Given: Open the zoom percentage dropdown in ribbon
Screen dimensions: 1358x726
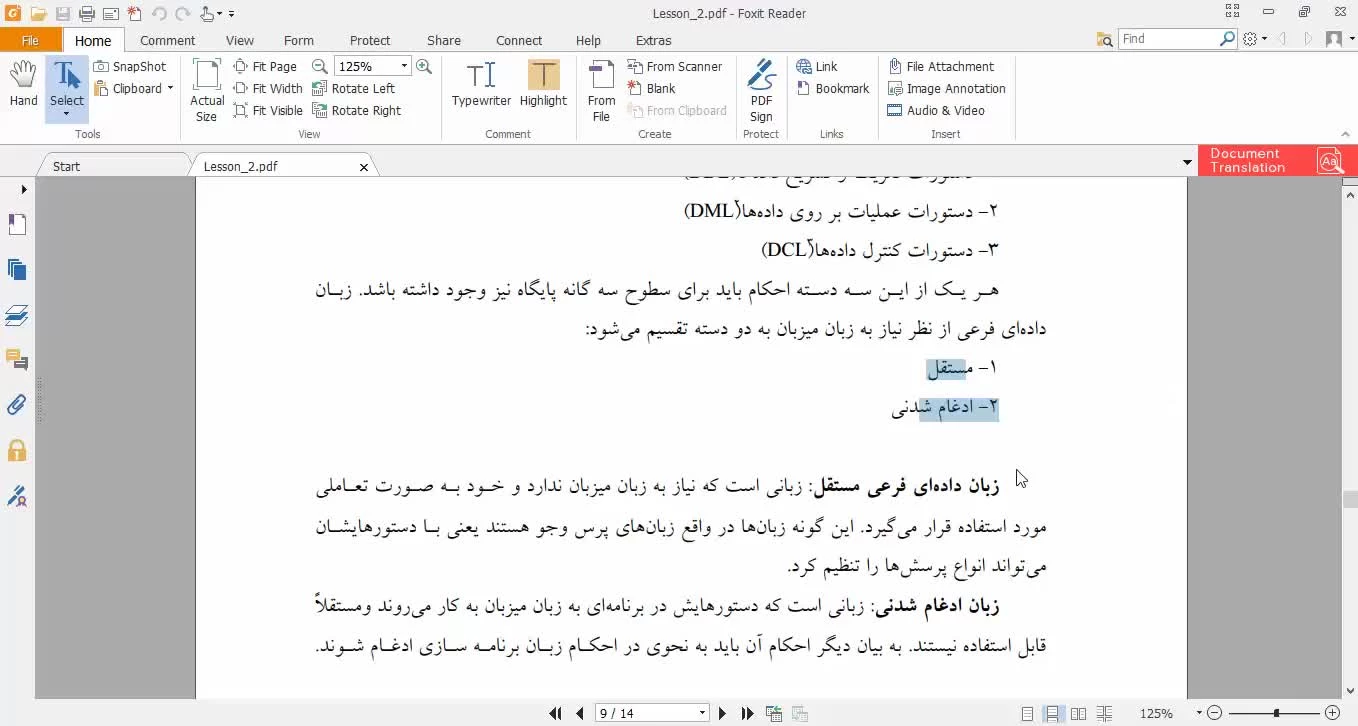Looking at the screenshot, I should [404, 66].
